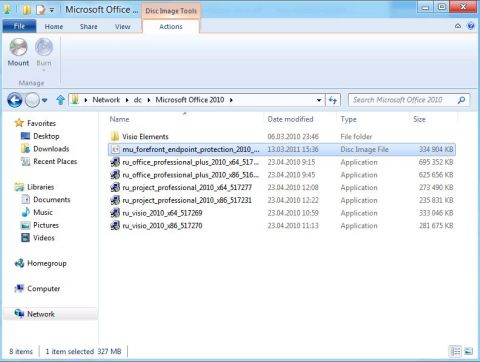Switch to Details view in the status bar
480x362 pixels.
[456, 351]
